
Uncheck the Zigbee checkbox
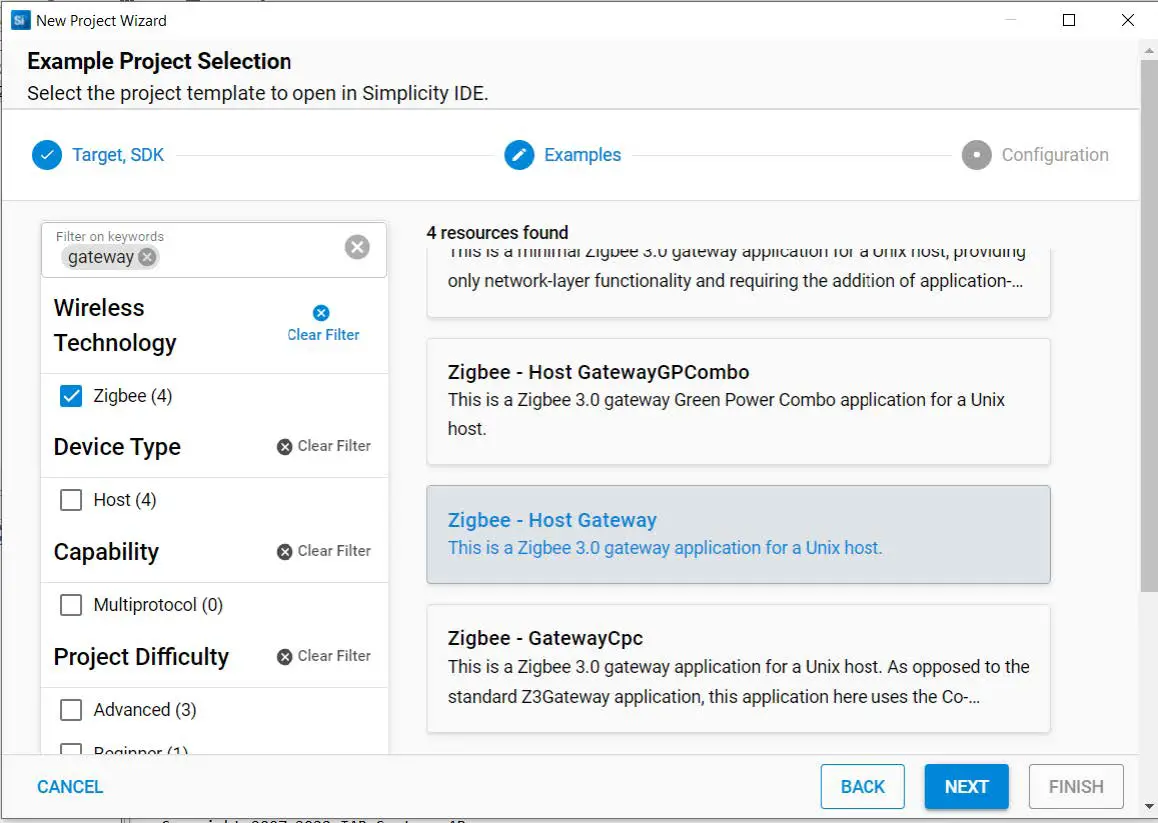(71, 396)
